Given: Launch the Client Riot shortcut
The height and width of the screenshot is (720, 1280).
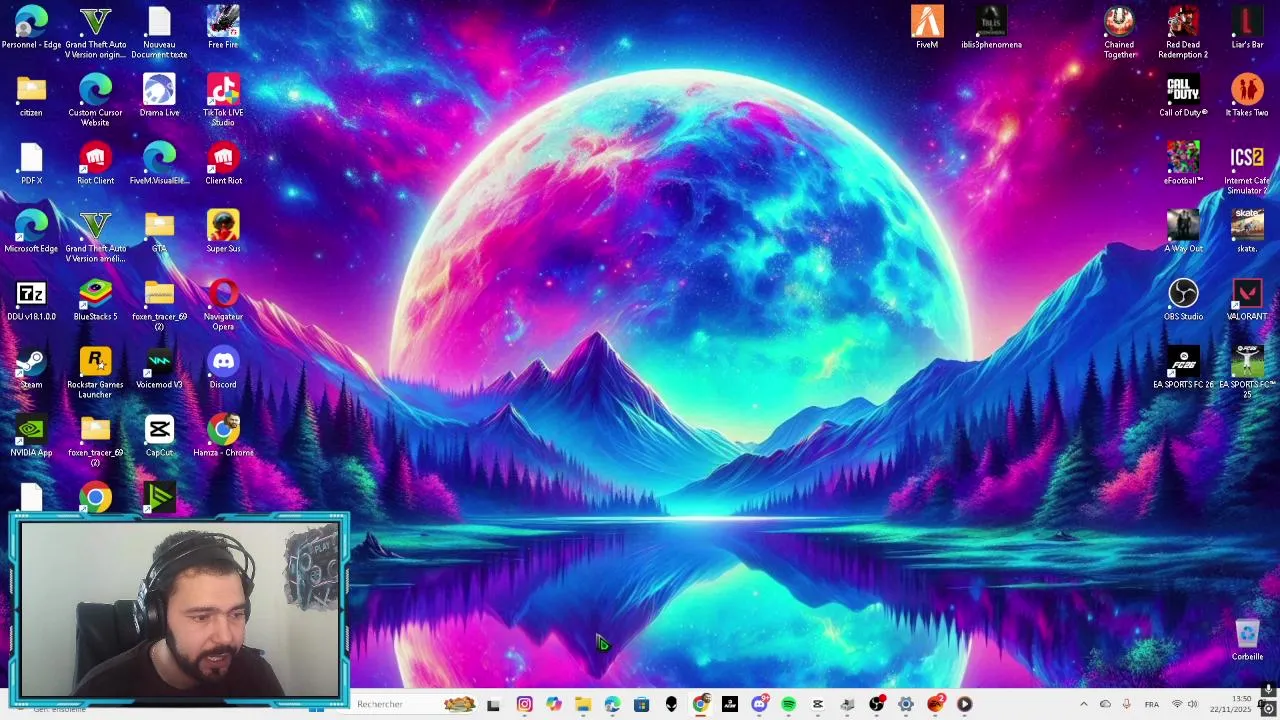Looking at the screenshot, I should pyautogui.click(x=223, y=163).
